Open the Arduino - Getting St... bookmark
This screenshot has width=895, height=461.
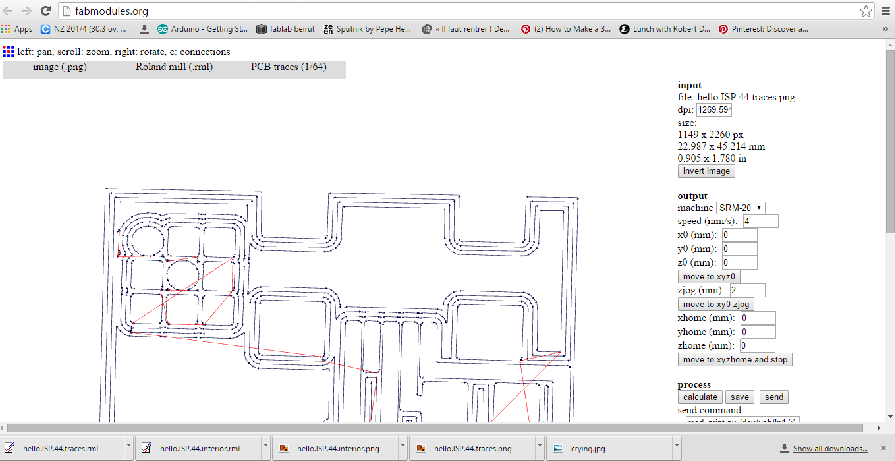coord(203,29)
